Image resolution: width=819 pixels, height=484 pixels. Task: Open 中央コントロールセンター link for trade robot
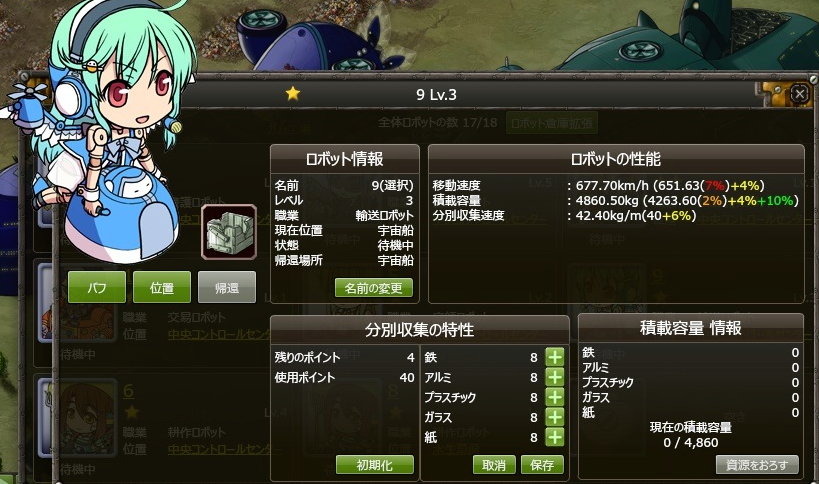pyautogui.click(x=219, y=334)
